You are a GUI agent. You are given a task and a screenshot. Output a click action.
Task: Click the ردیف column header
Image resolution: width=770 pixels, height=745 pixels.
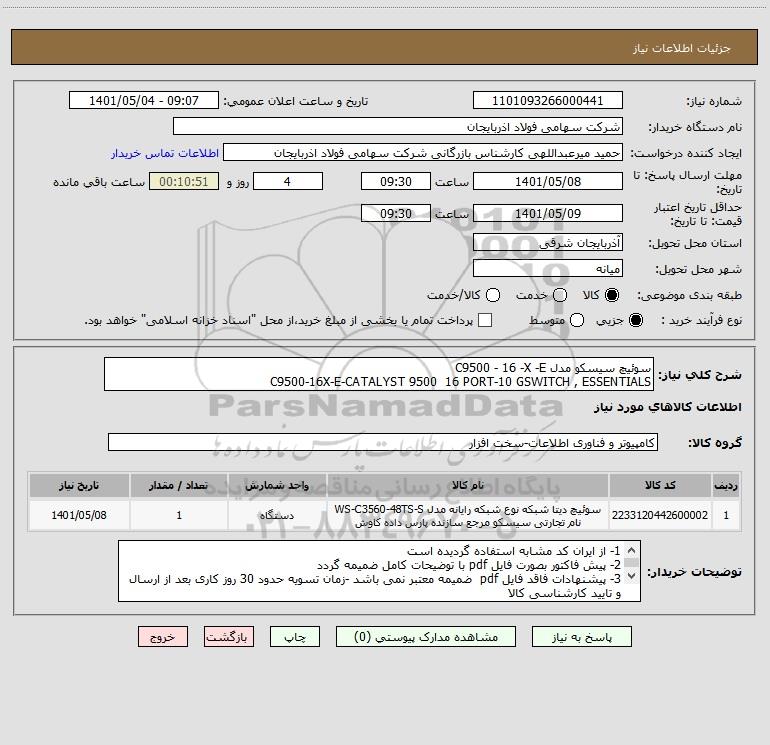726,486
